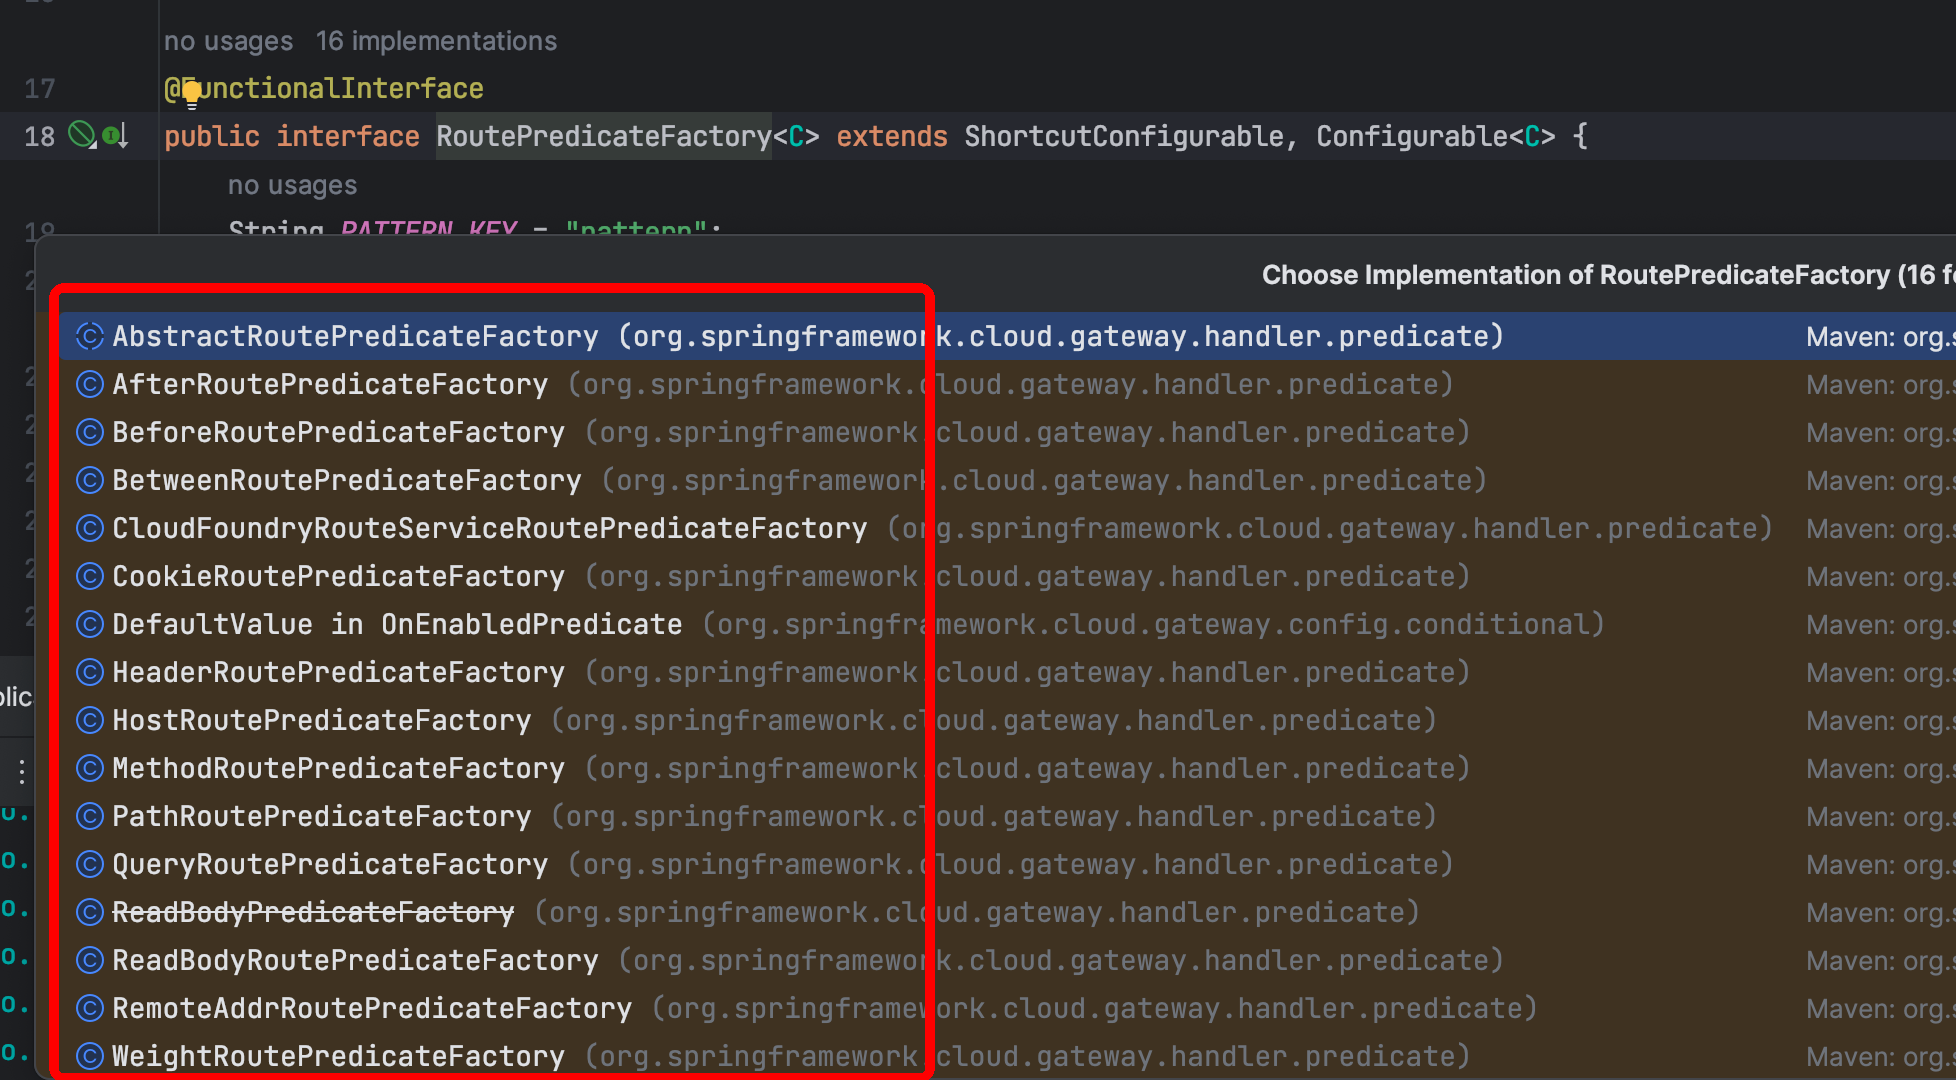Select RemoteAddrRoutePredicateFactory implementation
Image resolution: width=1956 pixels, height=1080 pixels.
[1008, 1008]
